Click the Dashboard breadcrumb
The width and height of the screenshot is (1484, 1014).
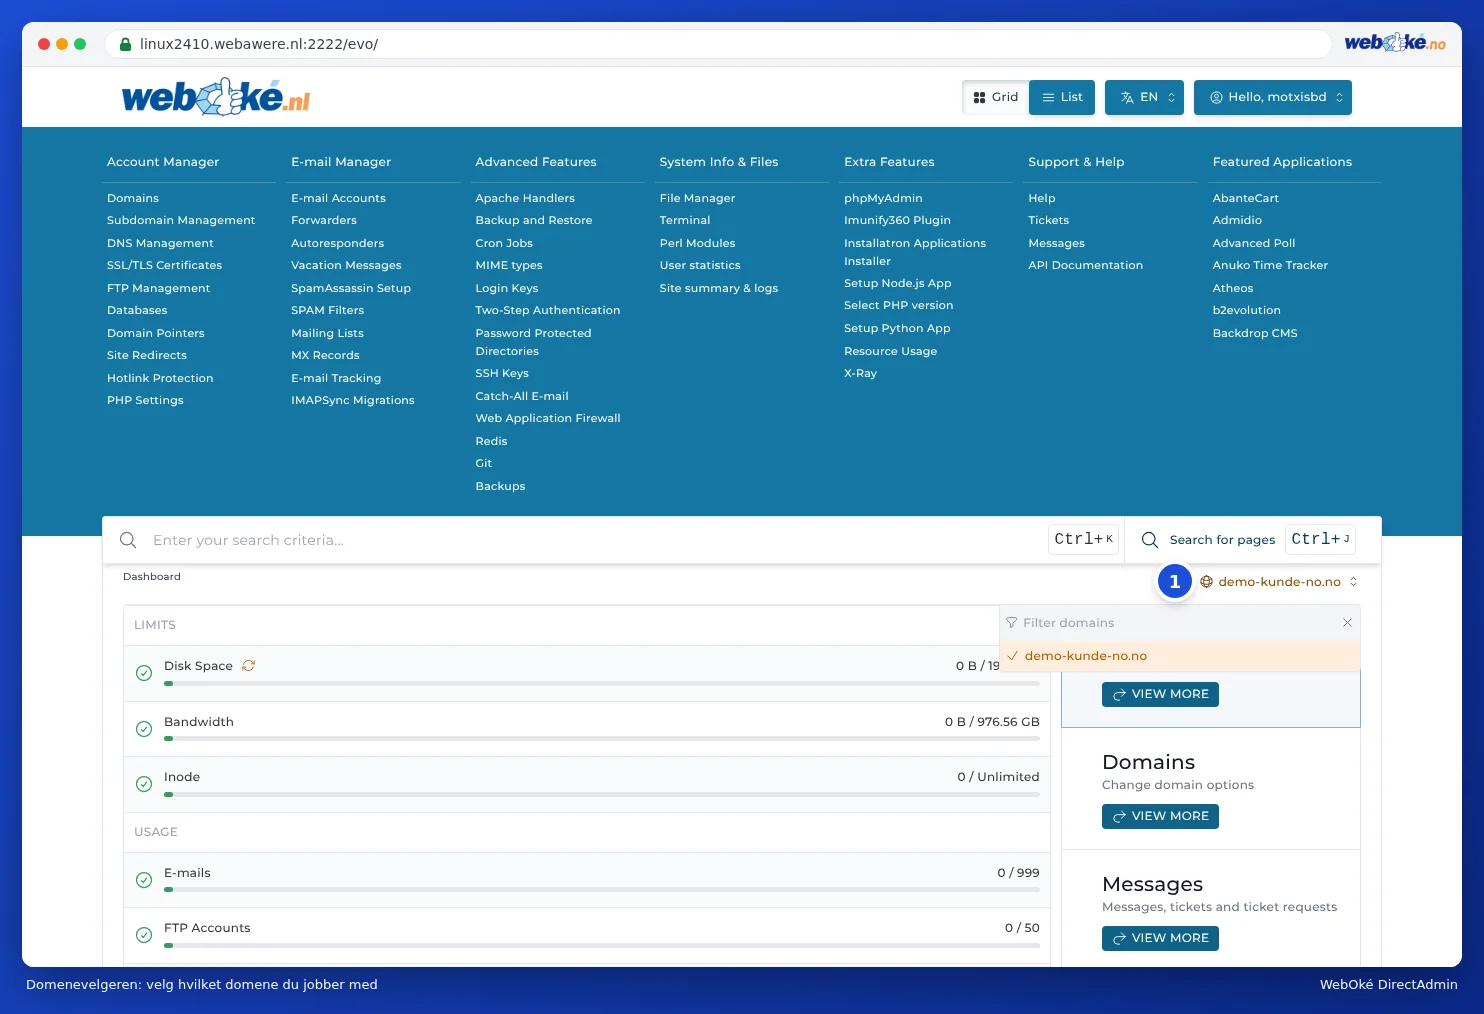coord(152,577)
